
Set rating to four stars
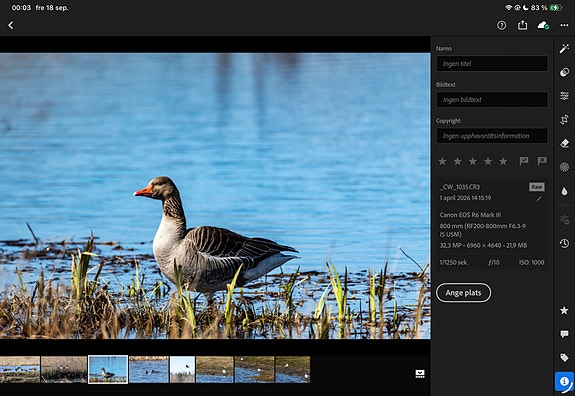click(x=488, y=161)
